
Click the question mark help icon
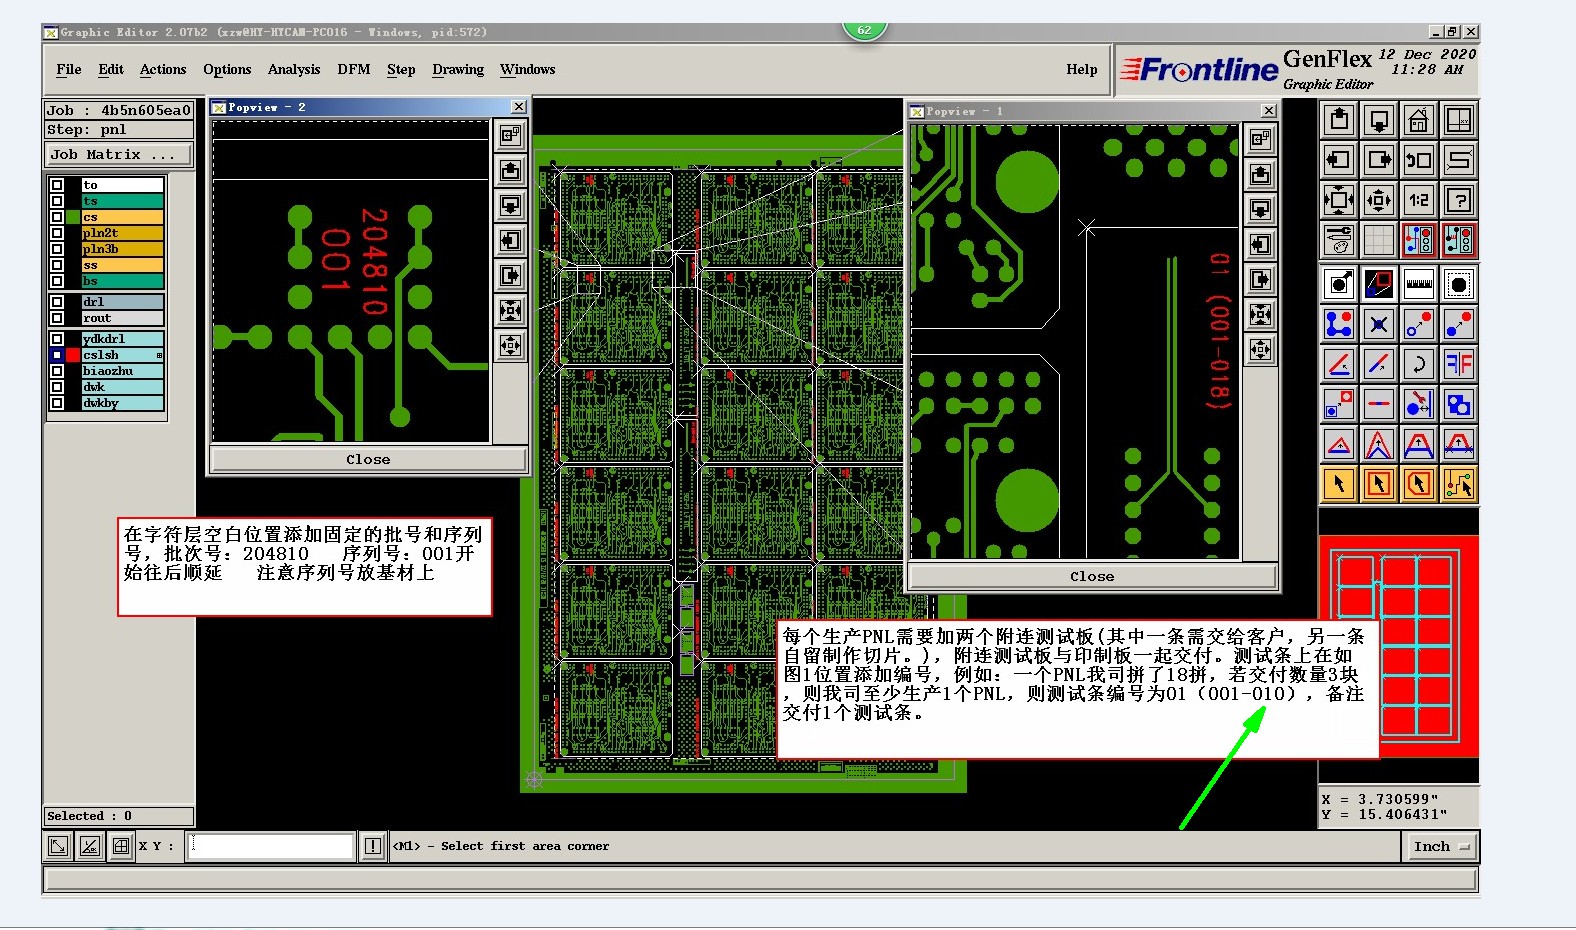pos(1459,200)
